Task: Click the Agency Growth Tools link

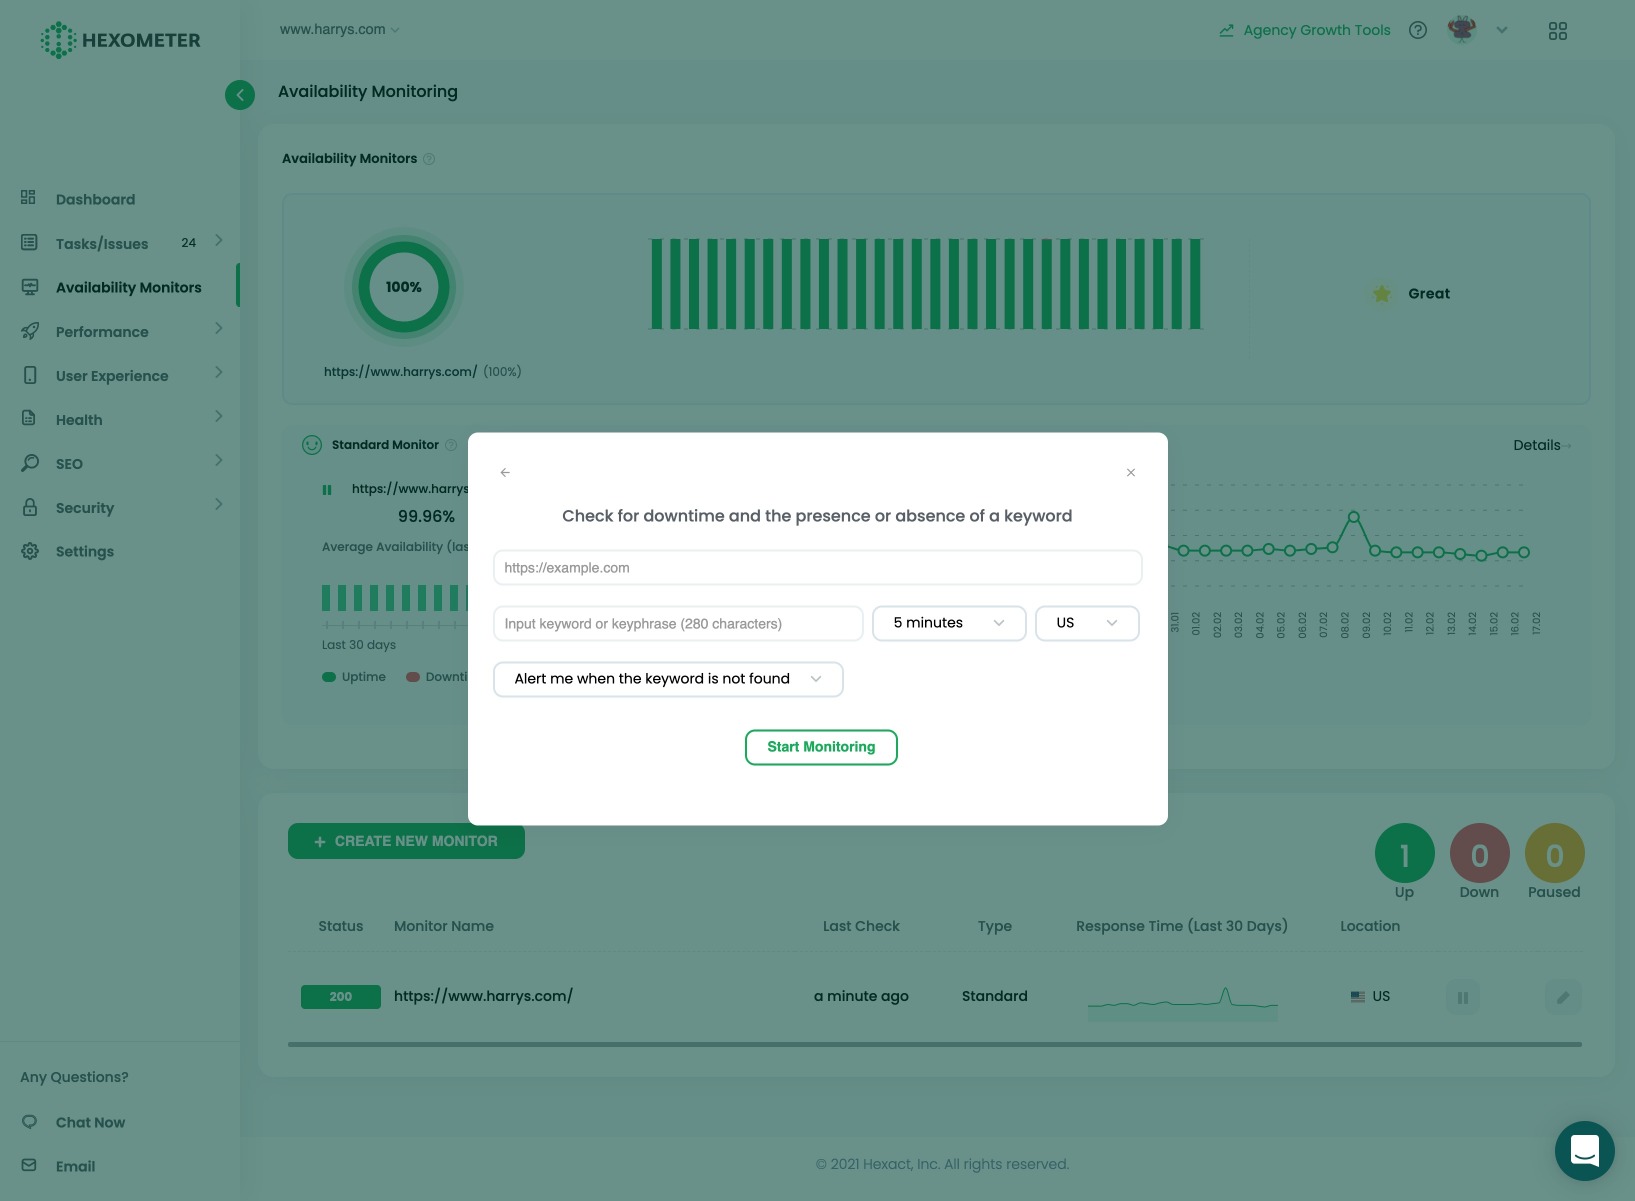Action: [1305, 30]
